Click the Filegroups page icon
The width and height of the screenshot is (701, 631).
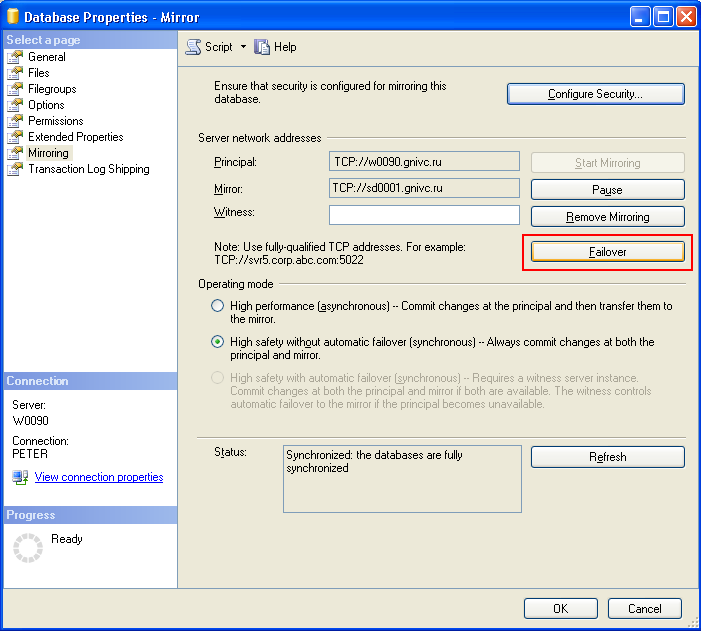click(15, 89)
